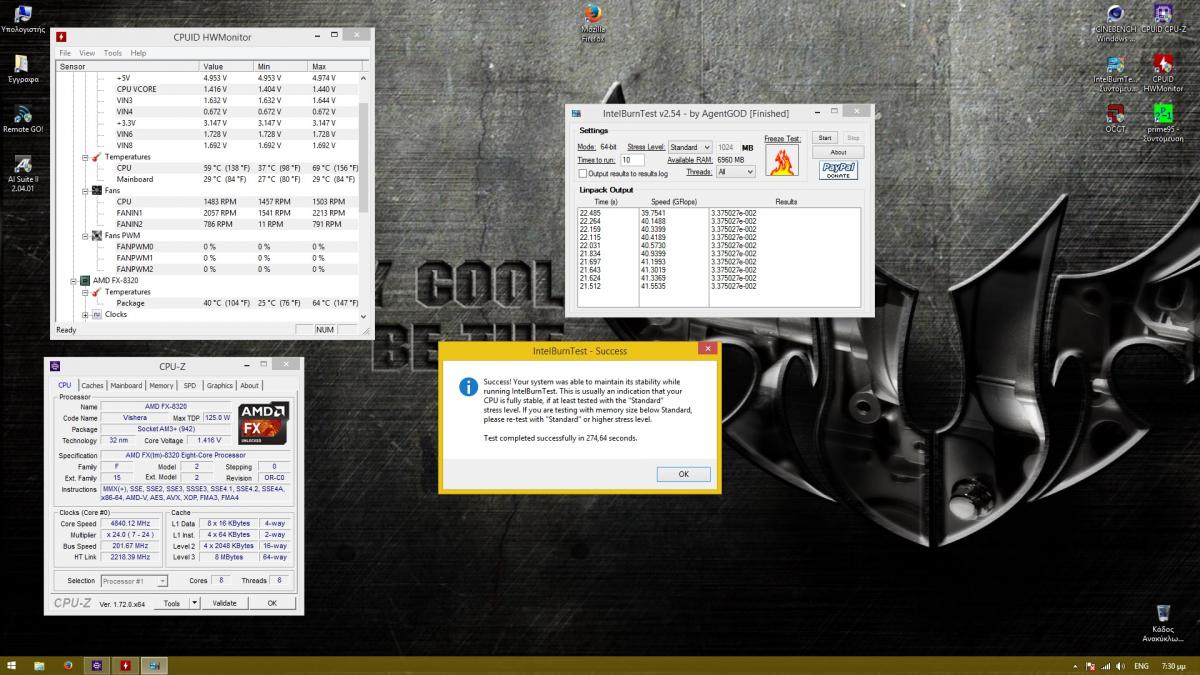The width and height of the screenshot is (1200, 675).
Task: Click the Value column header in HWMonitor
Action: tap(227, 66)
